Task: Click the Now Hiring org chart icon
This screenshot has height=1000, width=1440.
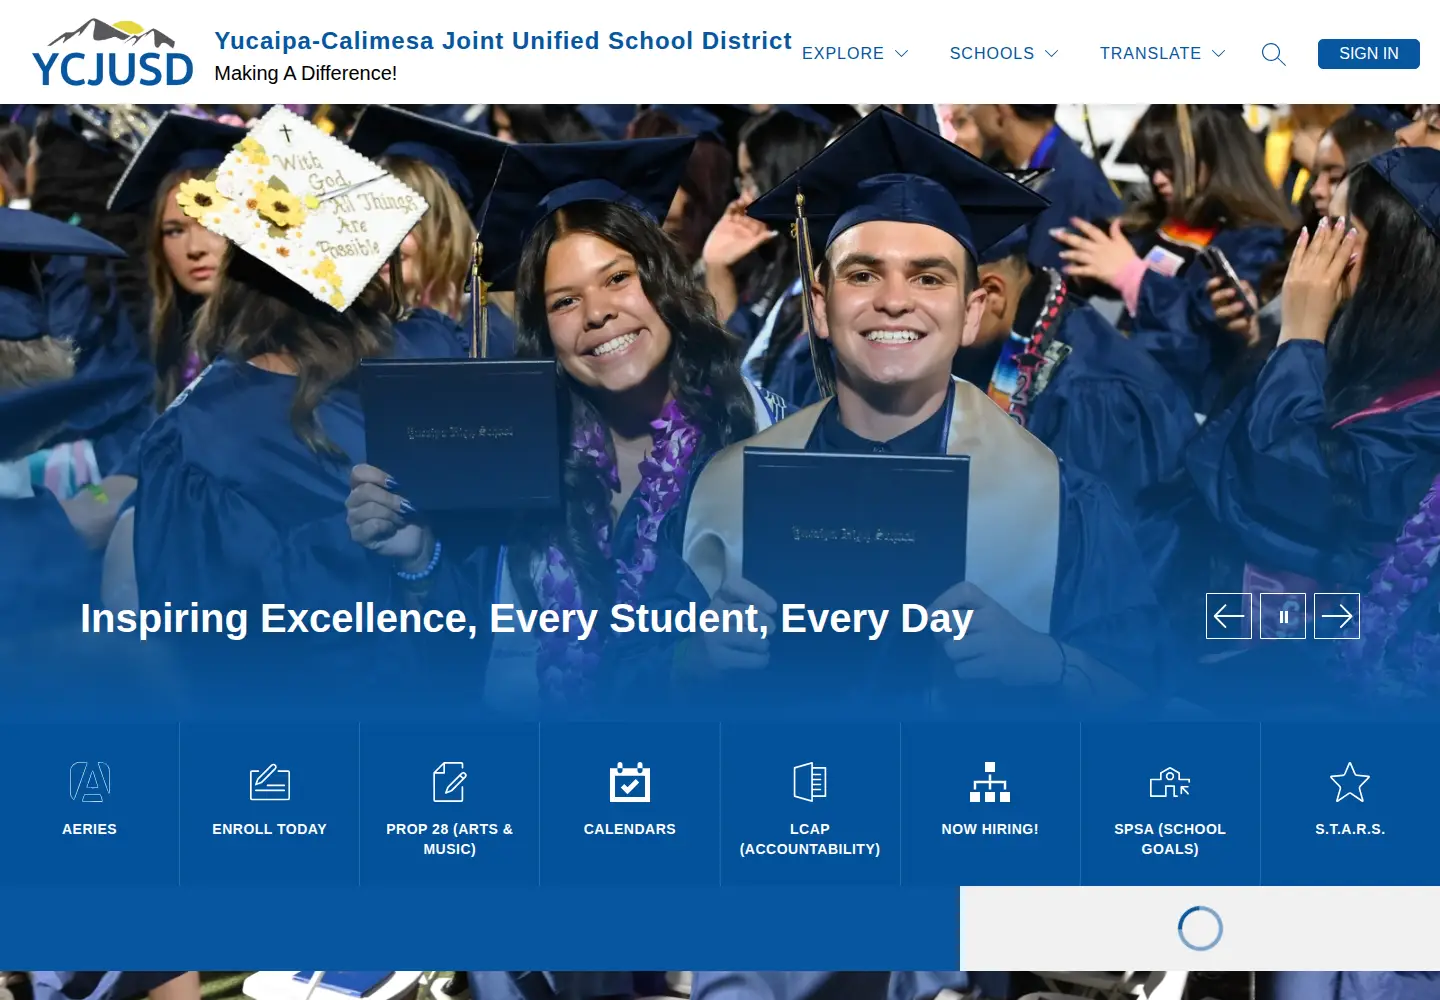Action: pos(990,782)
